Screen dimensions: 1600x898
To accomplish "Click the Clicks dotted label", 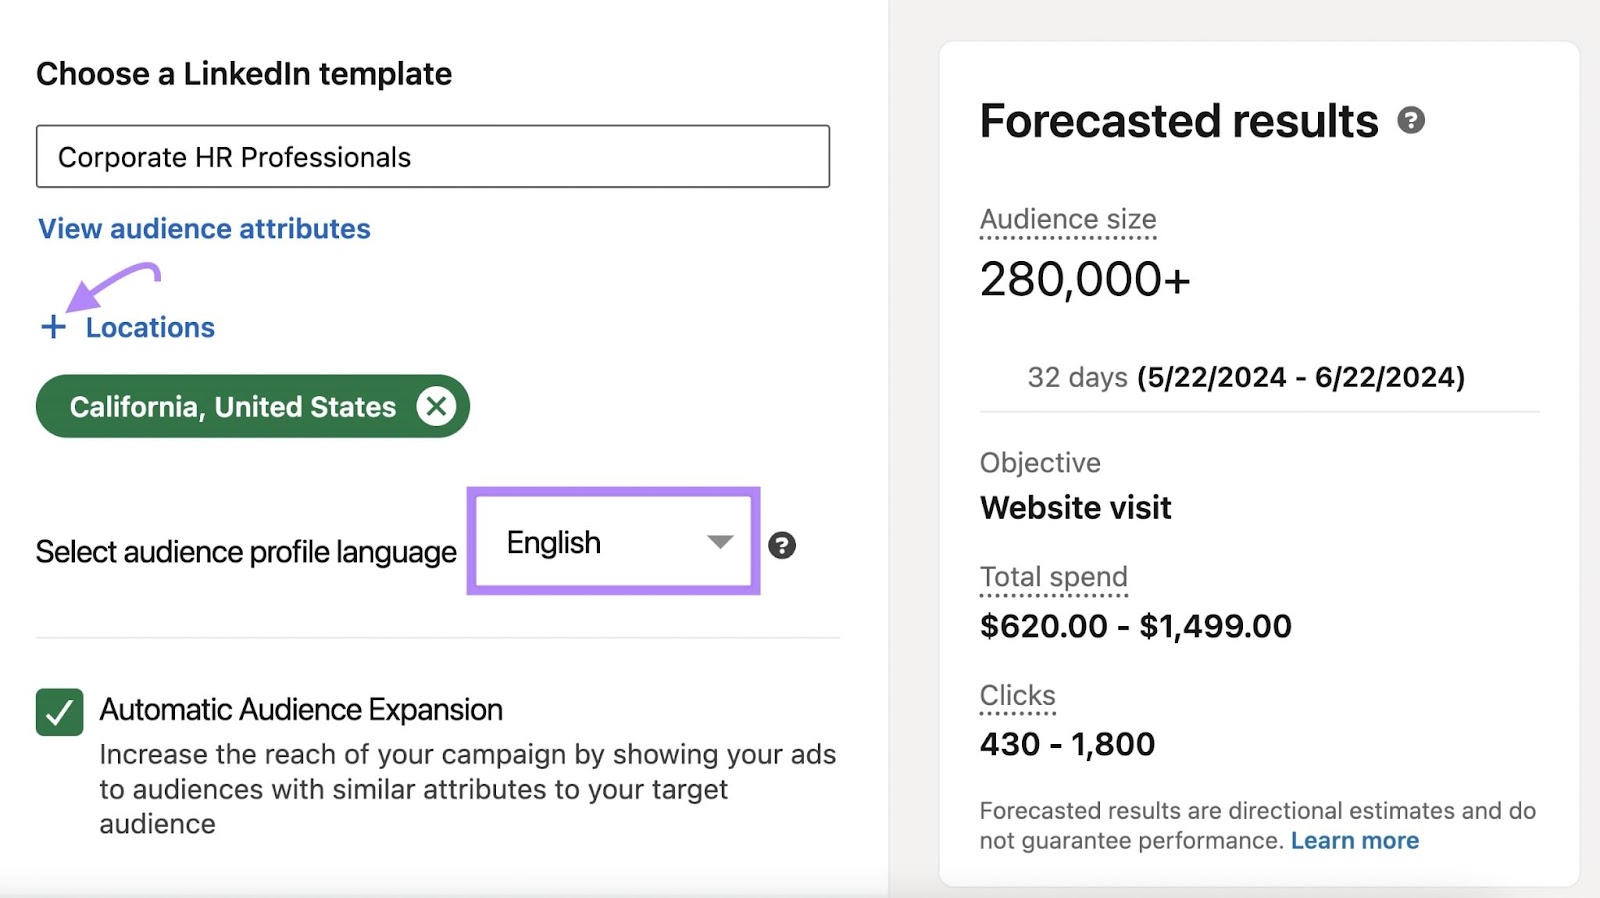I will 1017,695.
